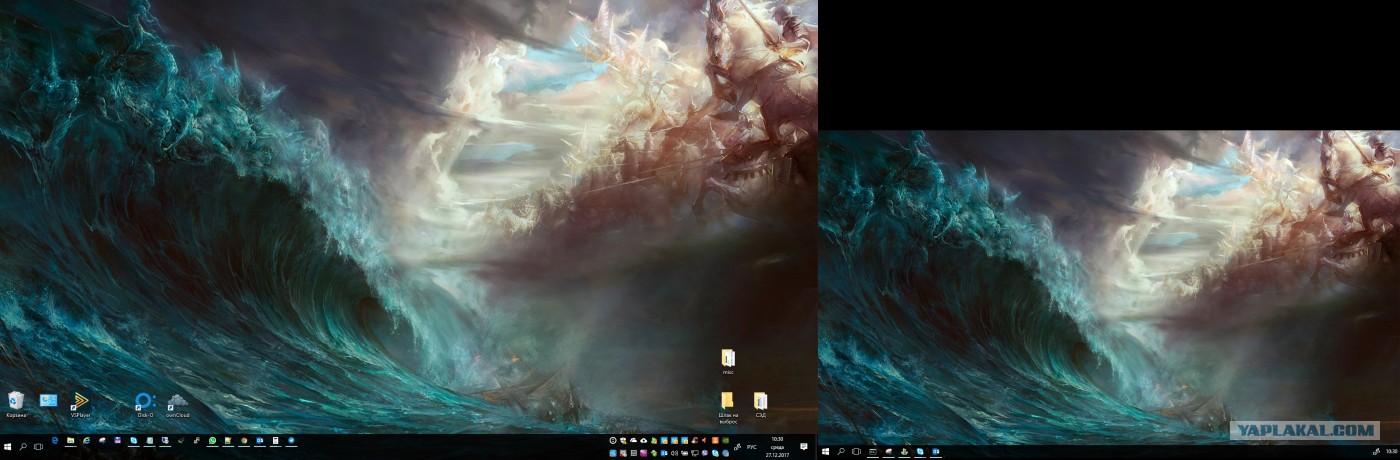Open the clock on the second display taskbar
1400x460 pixels.
click(x=1391, y=451)
